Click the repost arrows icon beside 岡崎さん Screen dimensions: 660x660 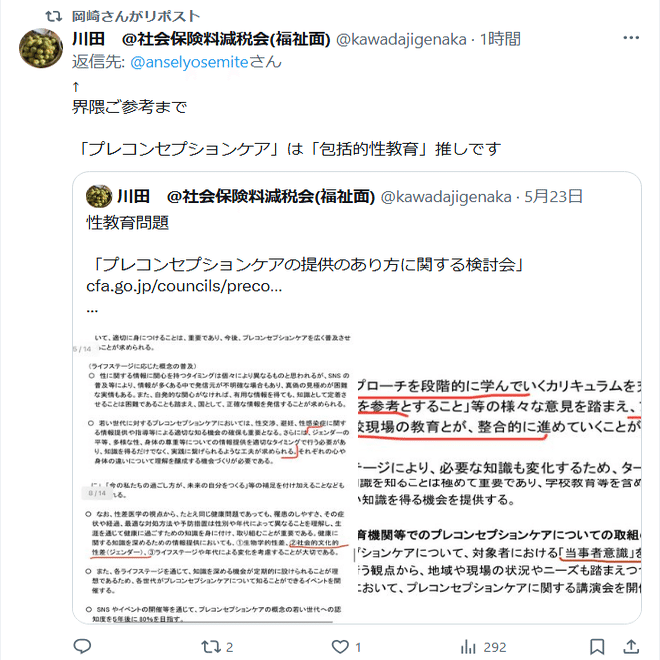(54, 16)
